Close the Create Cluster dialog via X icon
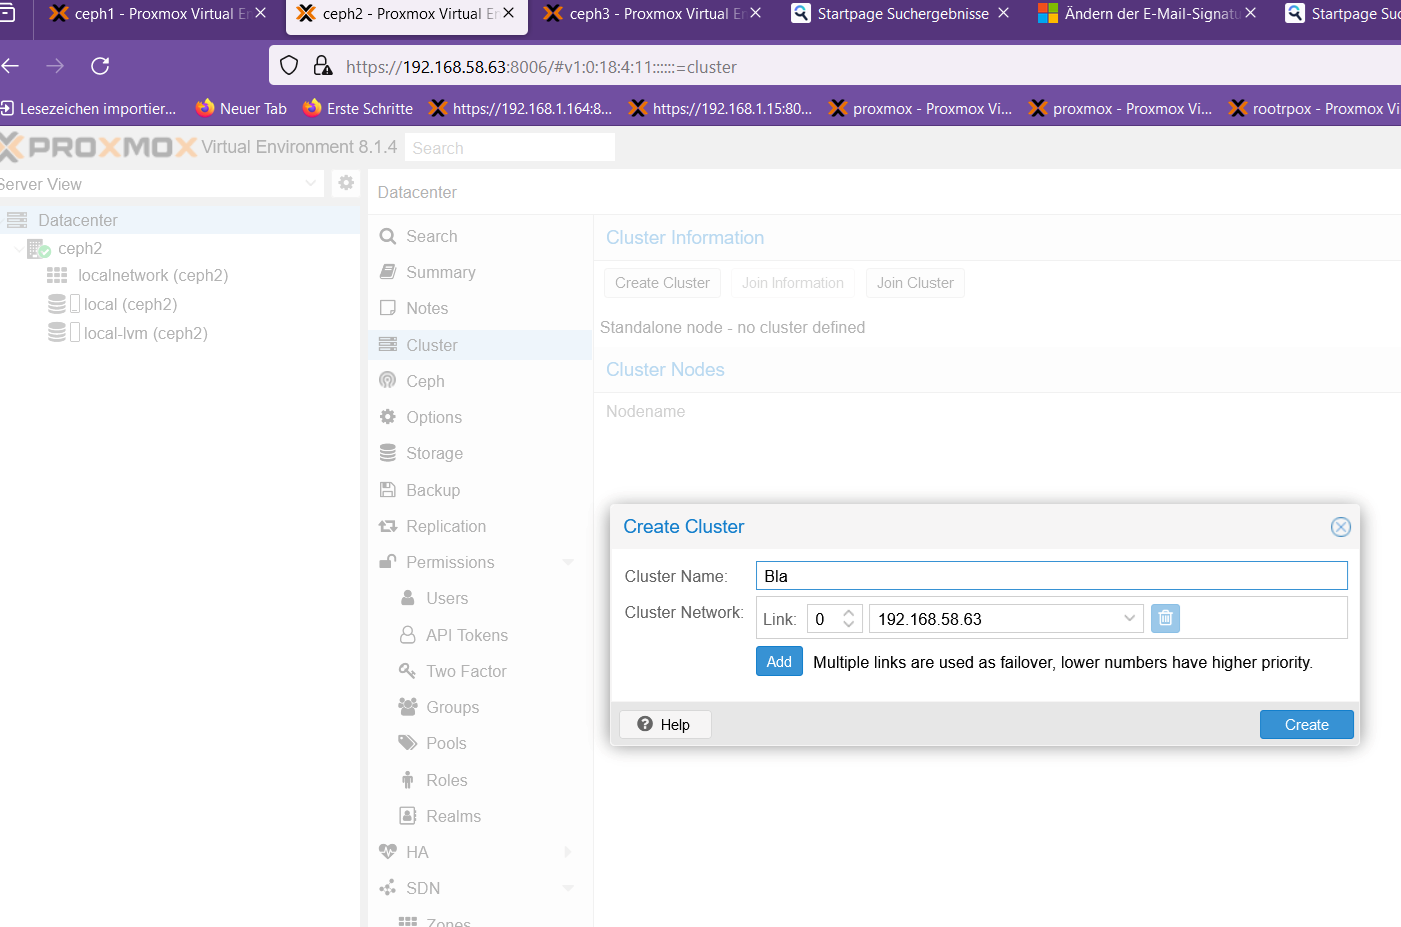 point(1340,527)
